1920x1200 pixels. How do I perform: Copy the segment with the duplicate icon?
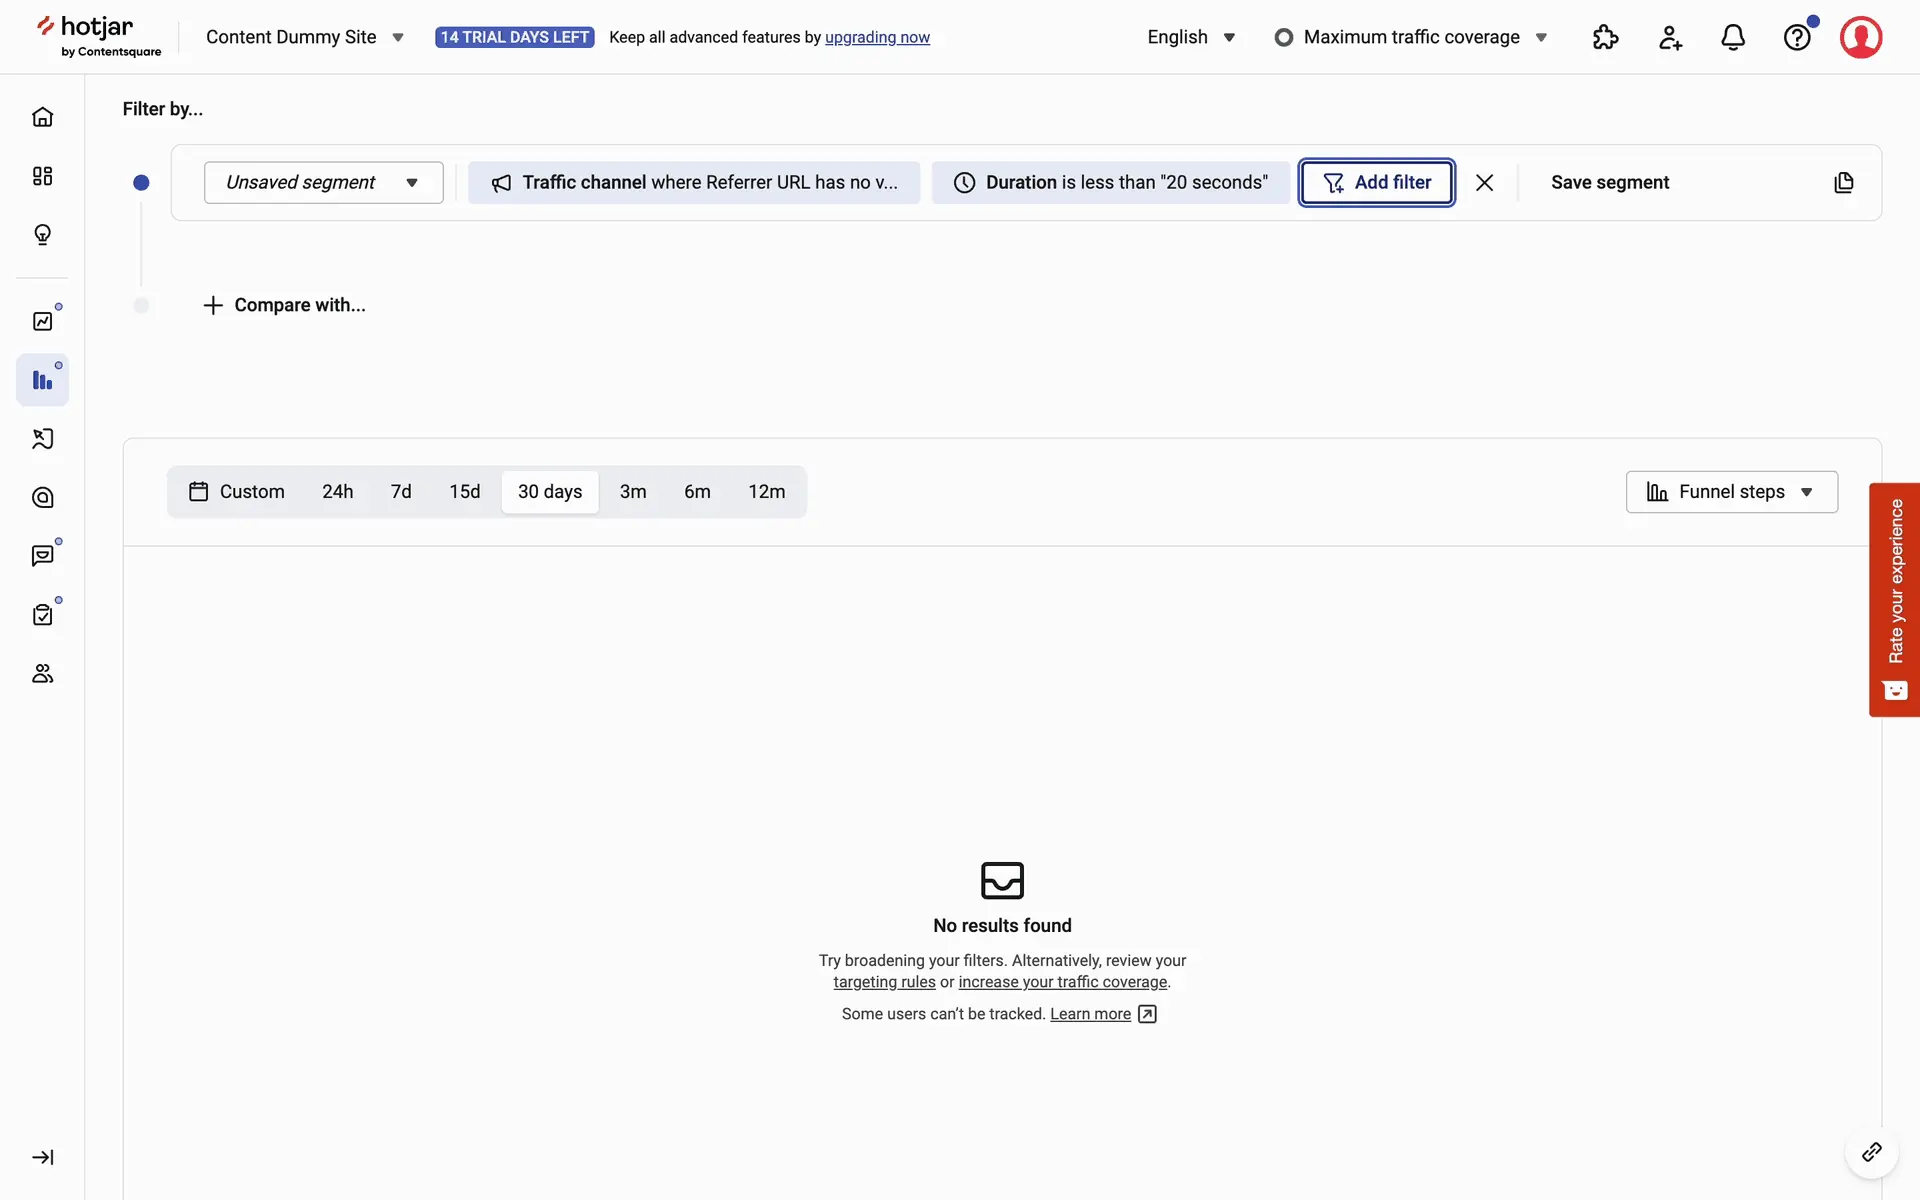[x=1843, y=182]
